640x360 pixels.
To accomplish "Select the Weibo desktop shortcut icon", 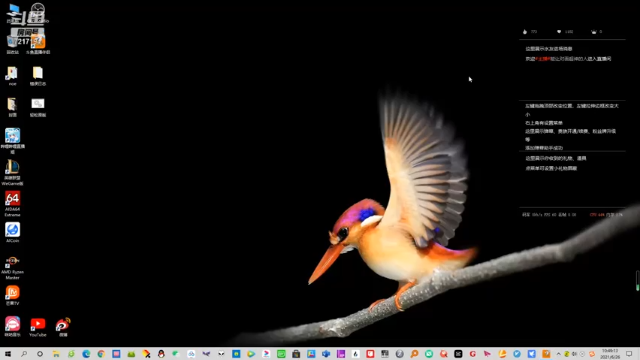I will coord(63,327).
